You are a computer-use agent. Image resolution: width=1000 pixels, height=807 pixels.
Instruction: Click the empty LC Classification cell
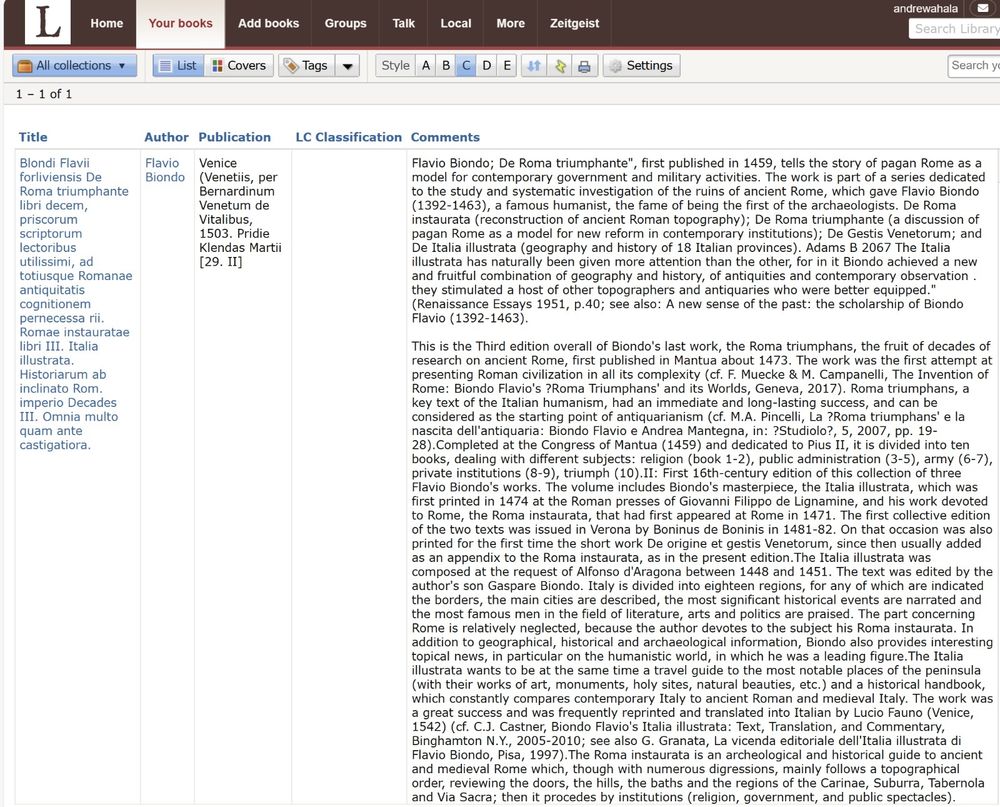pyautogui.click(x=349, y=475)
